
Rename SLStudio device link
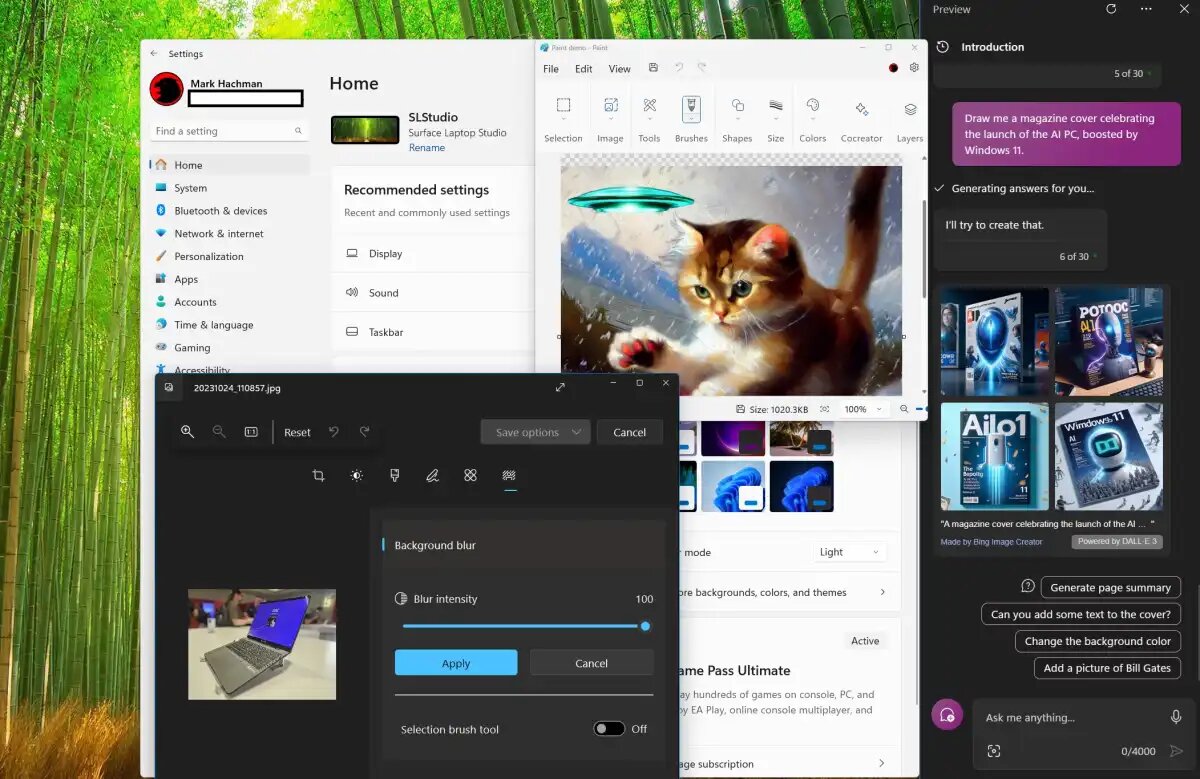(x=427, y=148)
